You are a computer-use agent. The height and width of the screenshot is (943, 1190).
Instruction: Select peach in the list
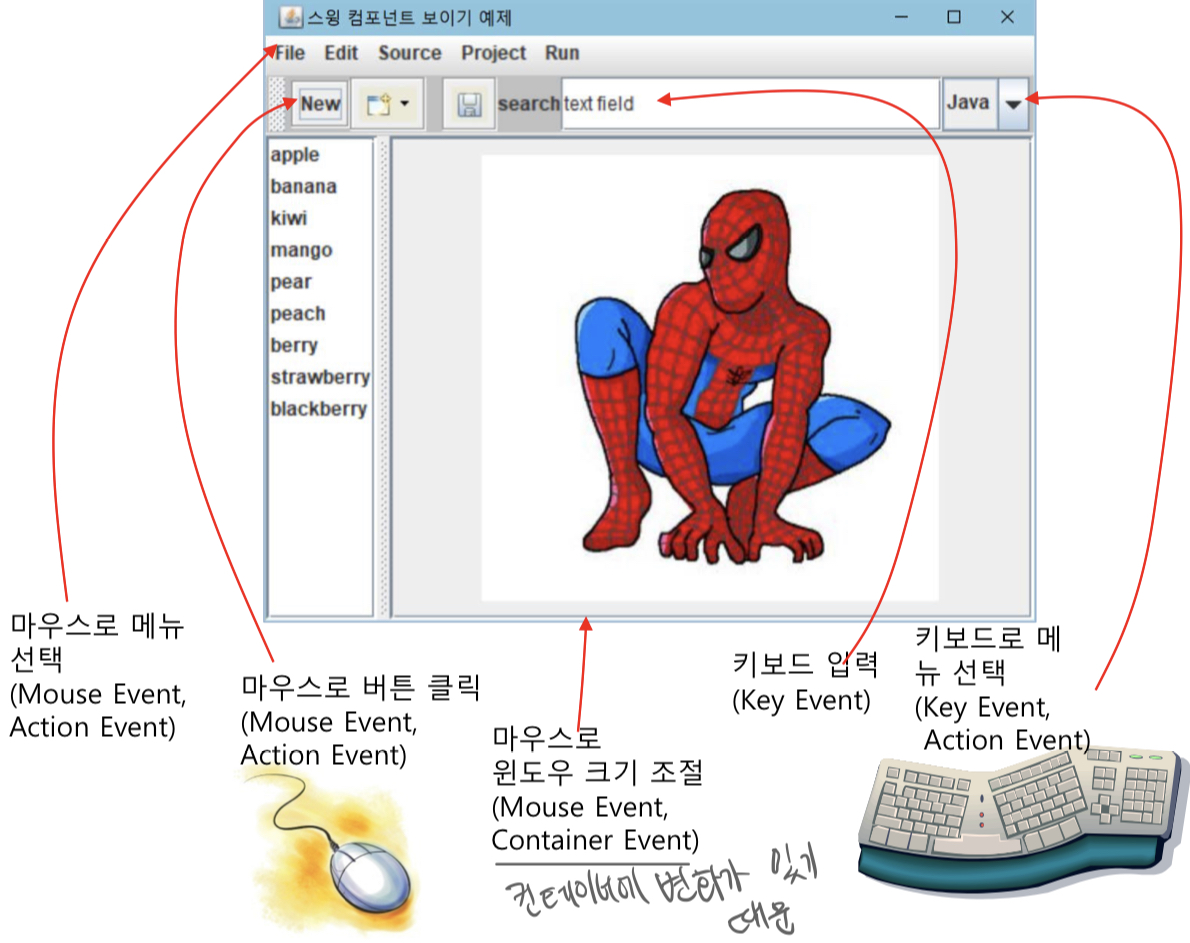coord(320,314)
